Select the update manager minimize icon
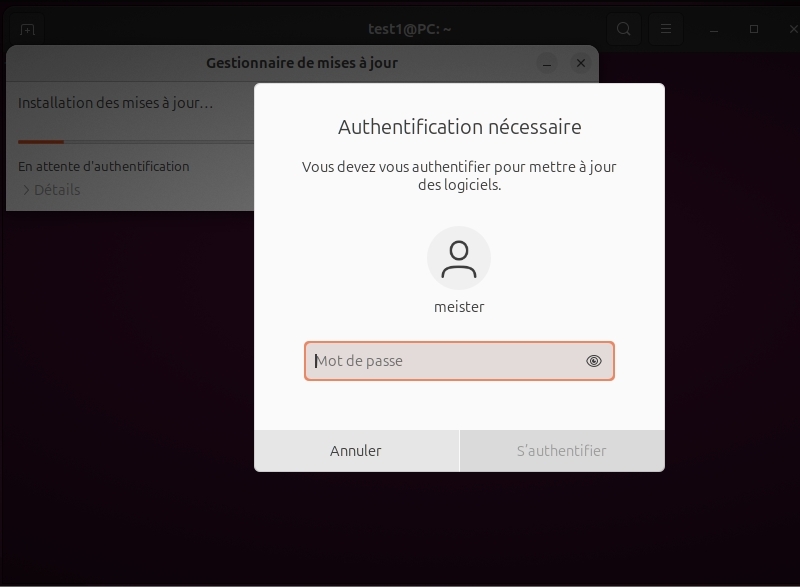The width and height of the screenshot is (800, 587). click(x=546, y=63)
